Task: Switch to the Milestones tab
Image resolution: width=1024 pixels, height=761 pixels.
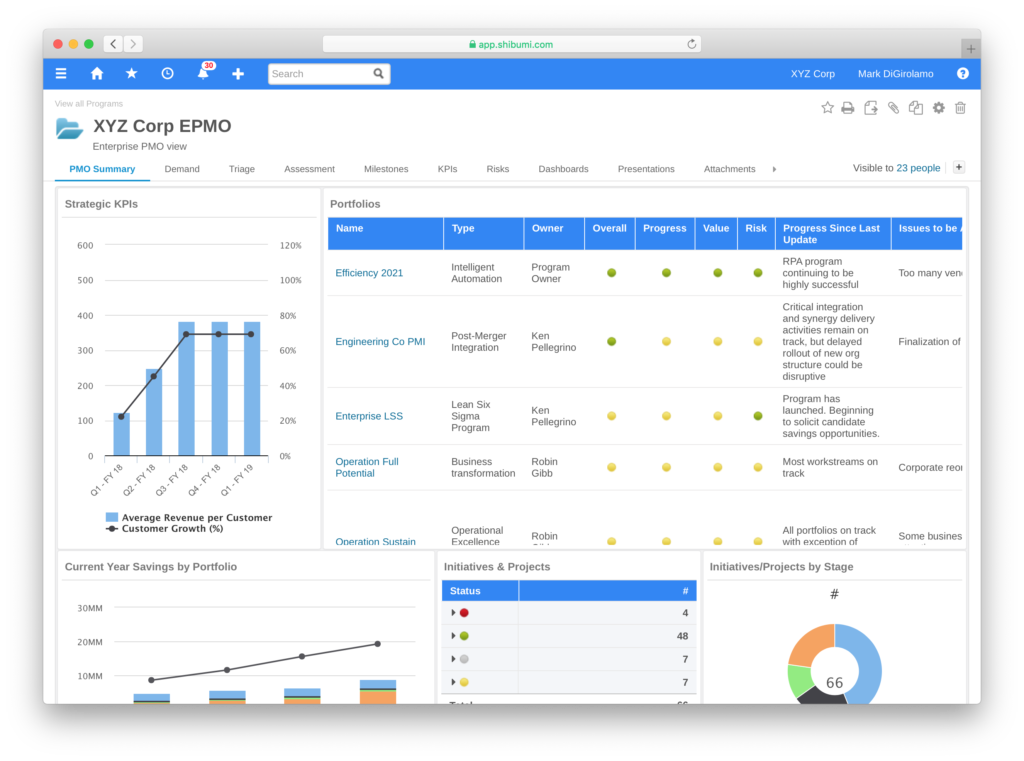Action: click(x=386, y=169)
